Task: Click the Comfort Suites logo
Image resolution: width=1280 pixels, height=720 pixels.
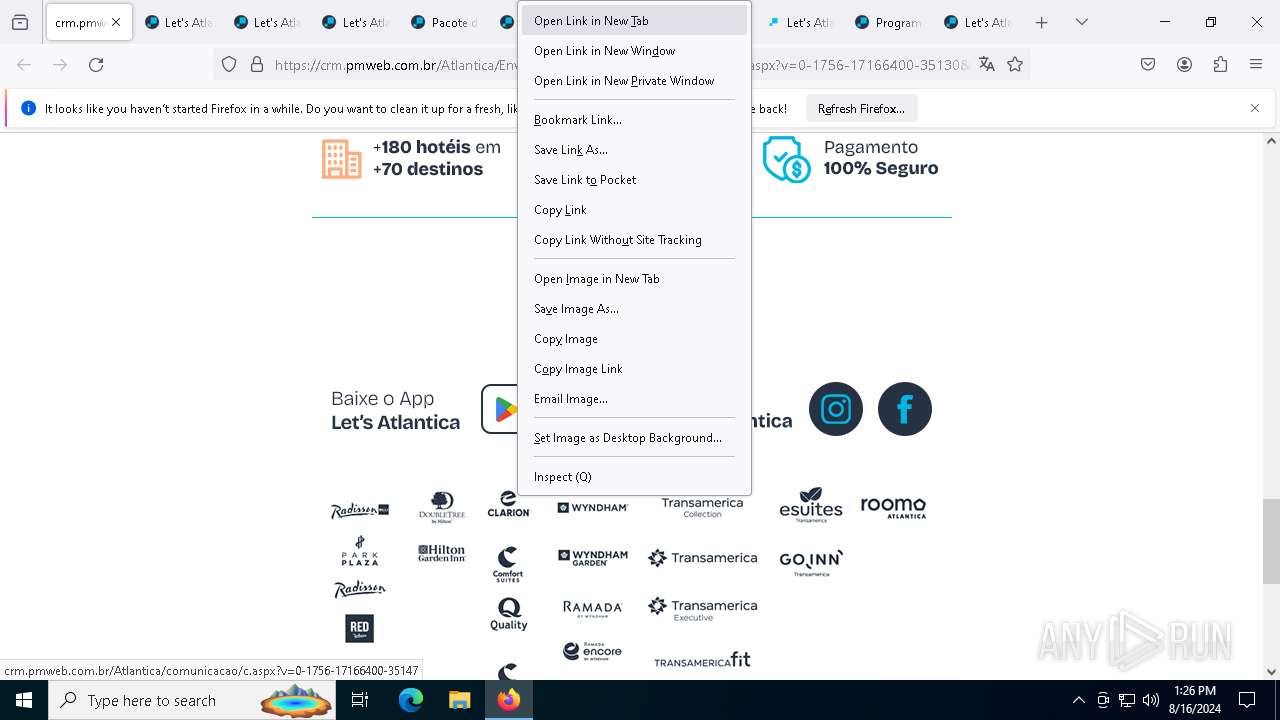Action: pos(508,564)
